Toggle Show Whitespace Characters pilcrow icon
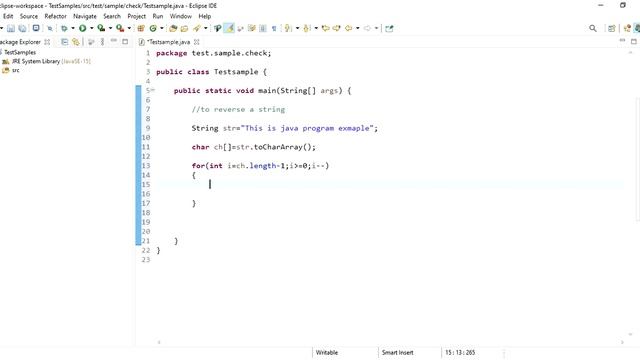The image size is (640, 360). [274, 28]
